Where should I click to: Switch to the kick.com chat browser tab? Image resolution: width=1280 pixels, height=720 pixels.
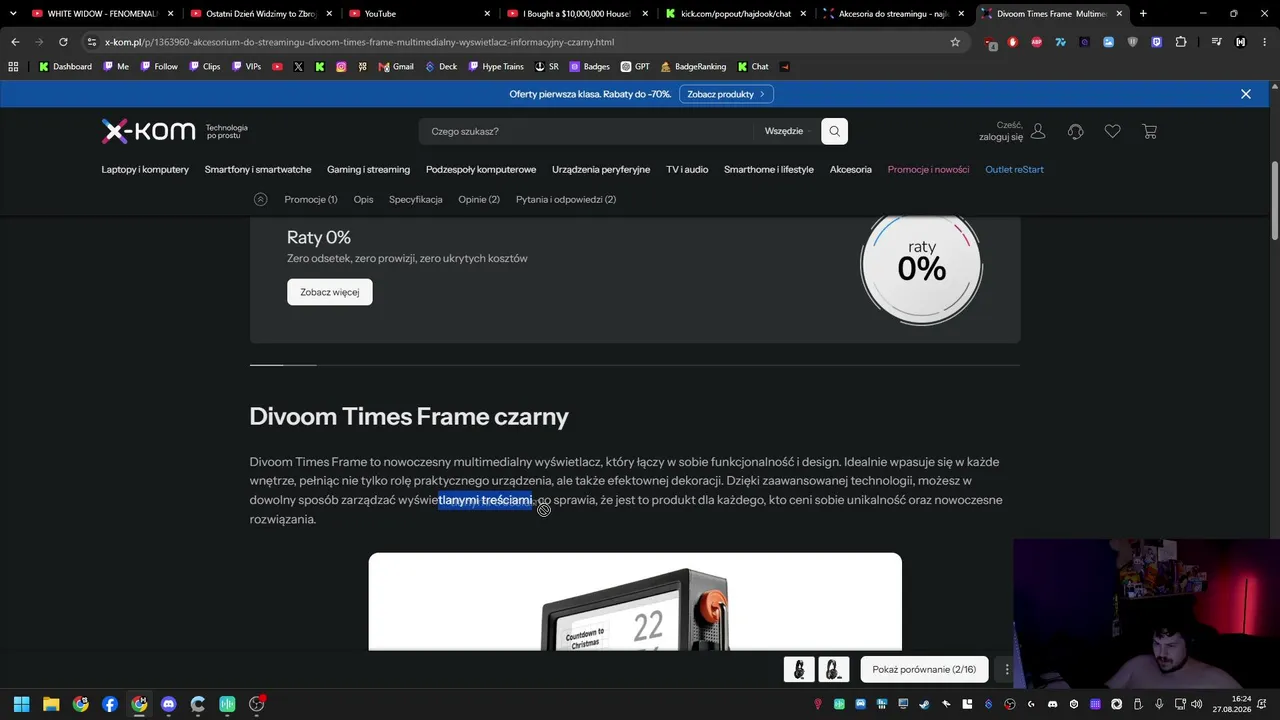[x=738, y=13]
